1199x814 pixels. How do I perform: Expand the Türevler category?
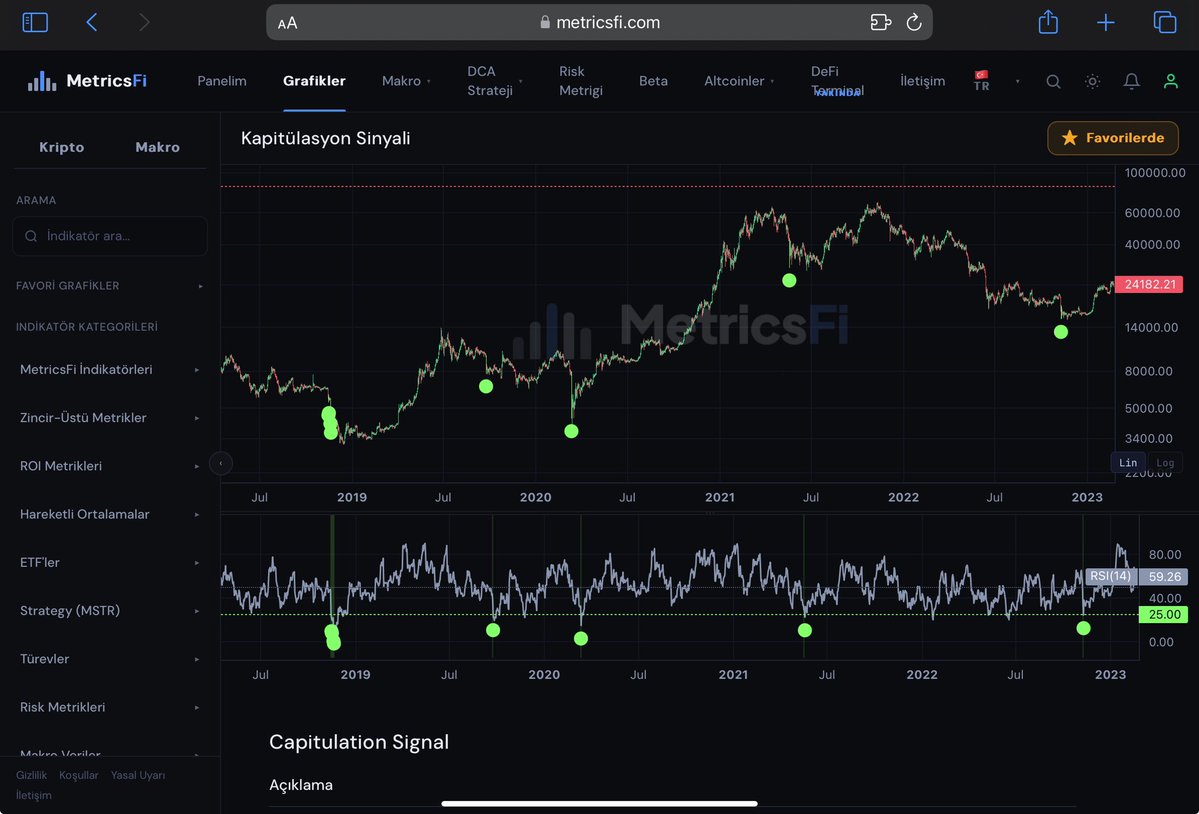(x=109, y=658)
